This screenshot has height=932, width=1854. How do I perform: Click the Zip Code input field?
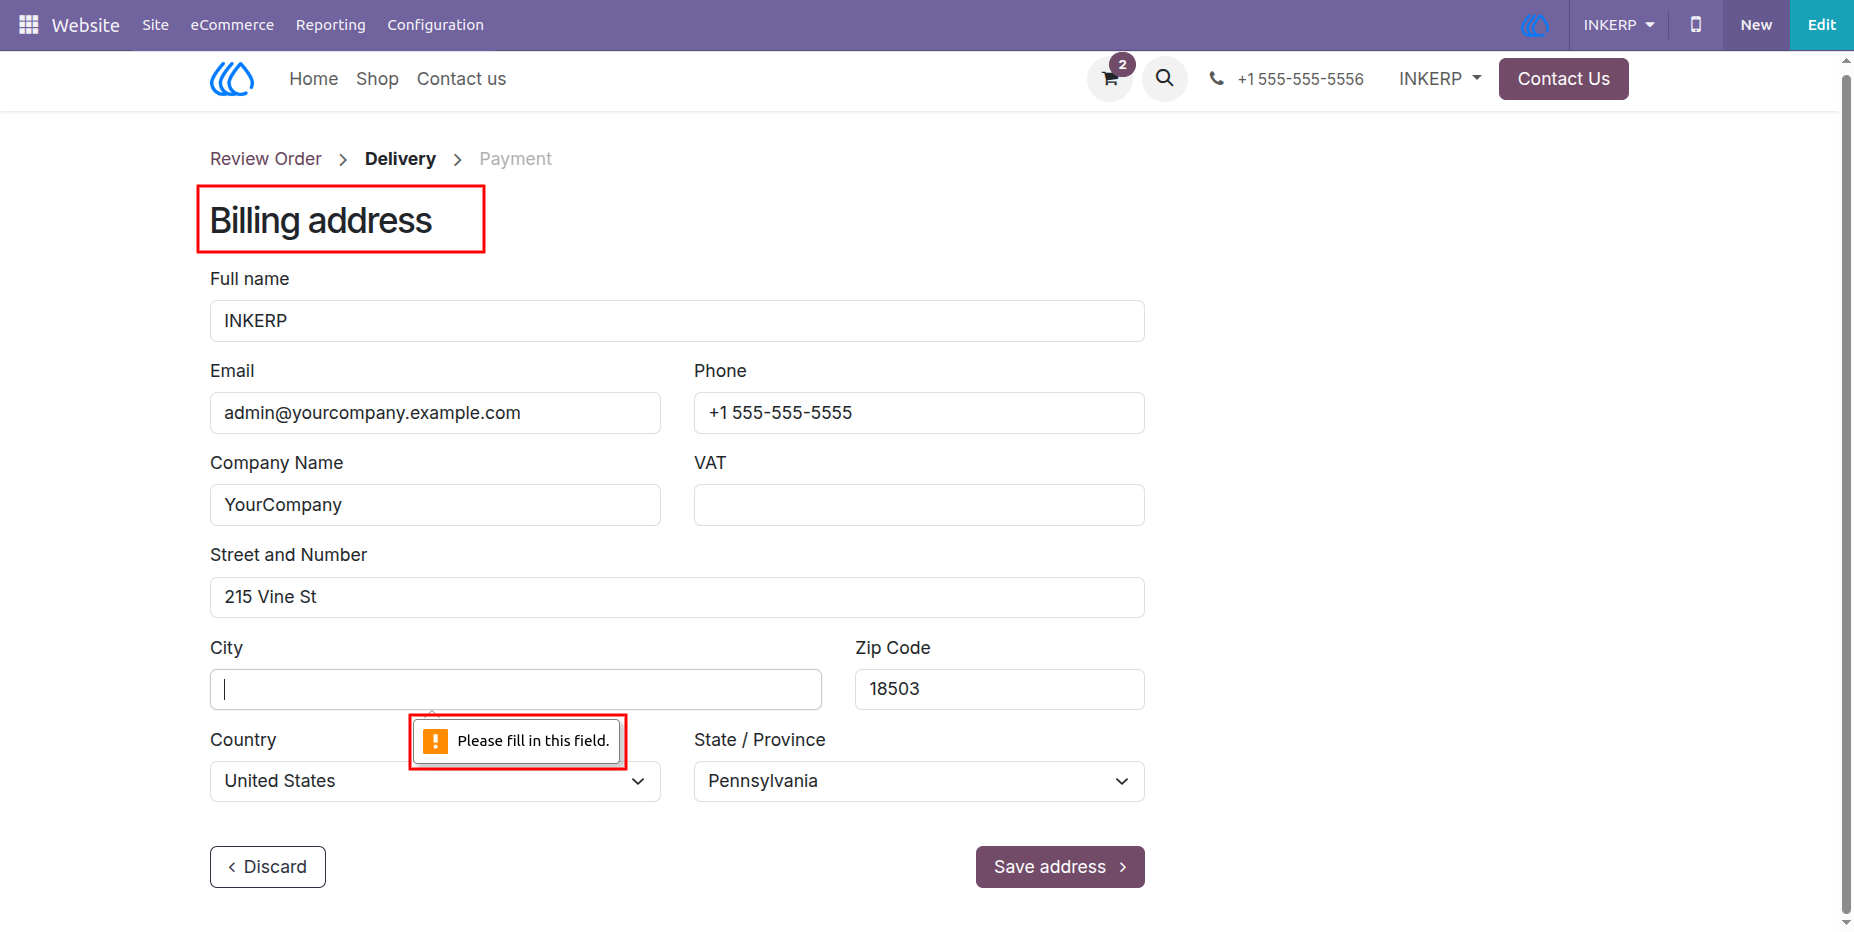[x=1000, y=689]
